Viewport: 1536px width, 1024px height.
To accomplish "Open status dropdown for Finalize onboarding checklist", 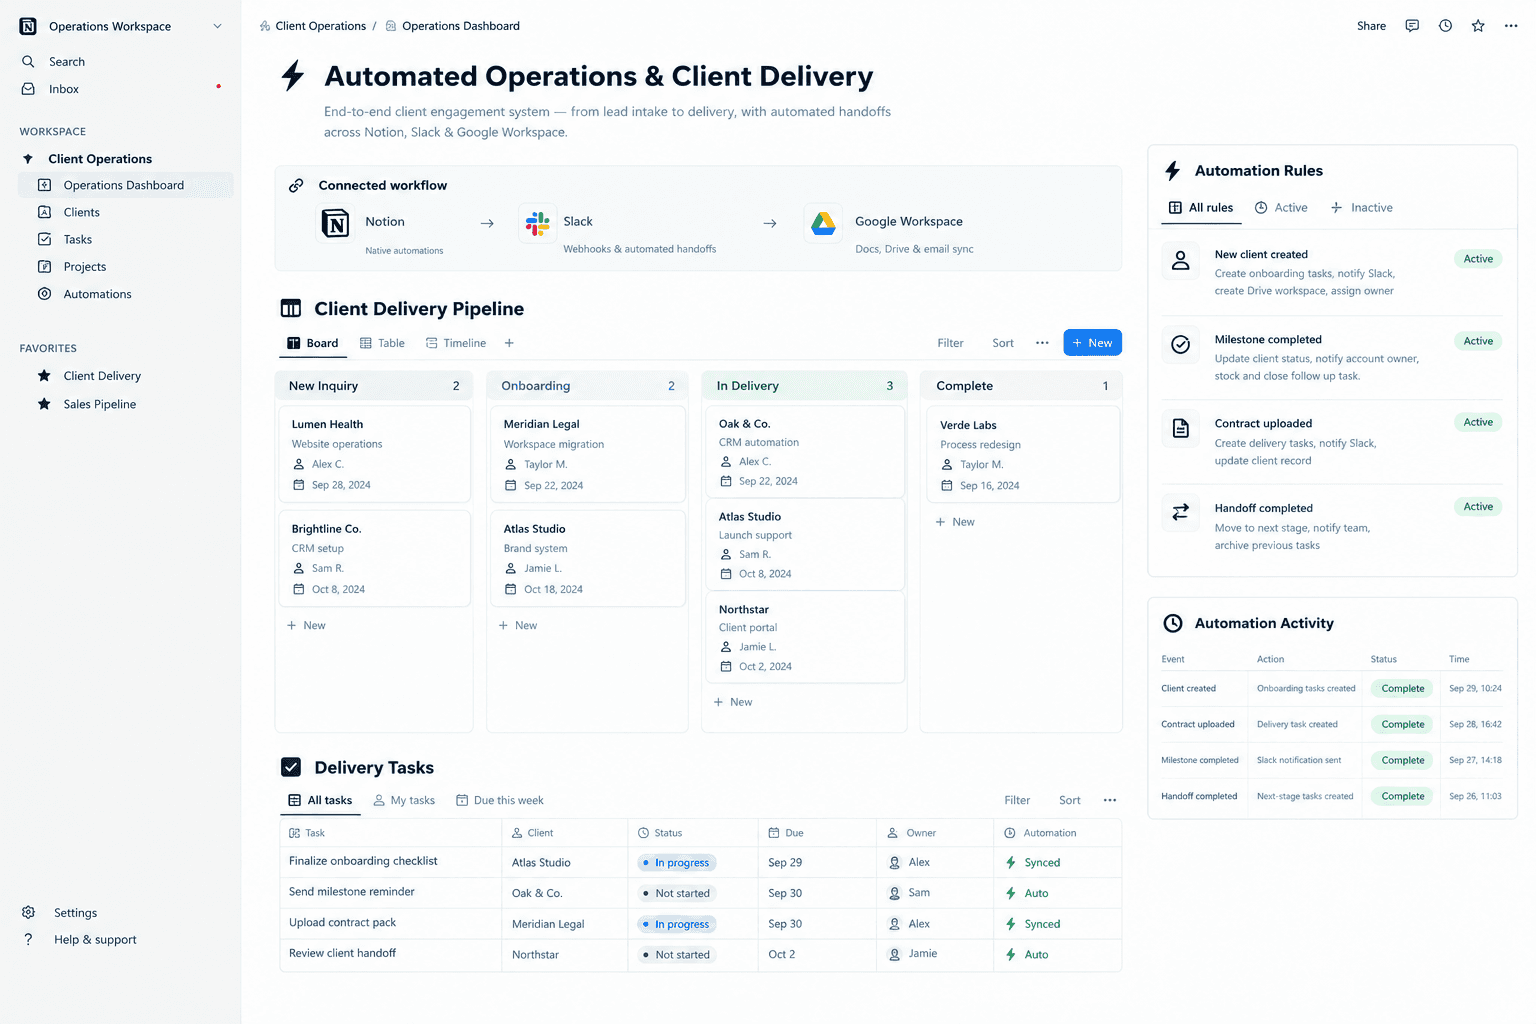I will coord(677,863).
